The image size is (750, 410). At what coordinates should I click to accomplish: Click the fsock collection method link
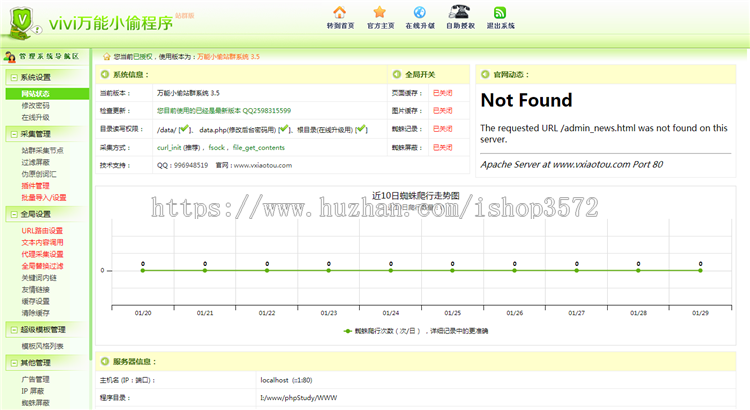(x=217, y=147)
